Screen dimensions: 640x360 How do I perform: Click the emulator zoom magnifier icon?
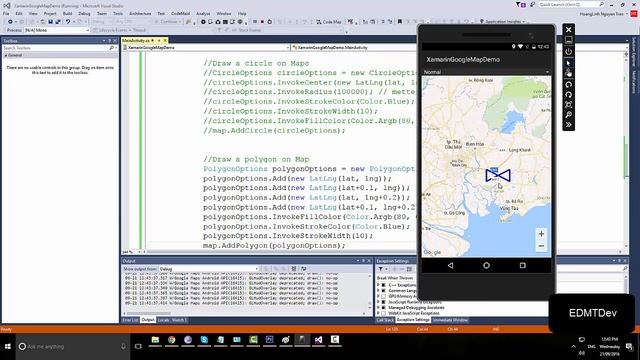[568, 115]
